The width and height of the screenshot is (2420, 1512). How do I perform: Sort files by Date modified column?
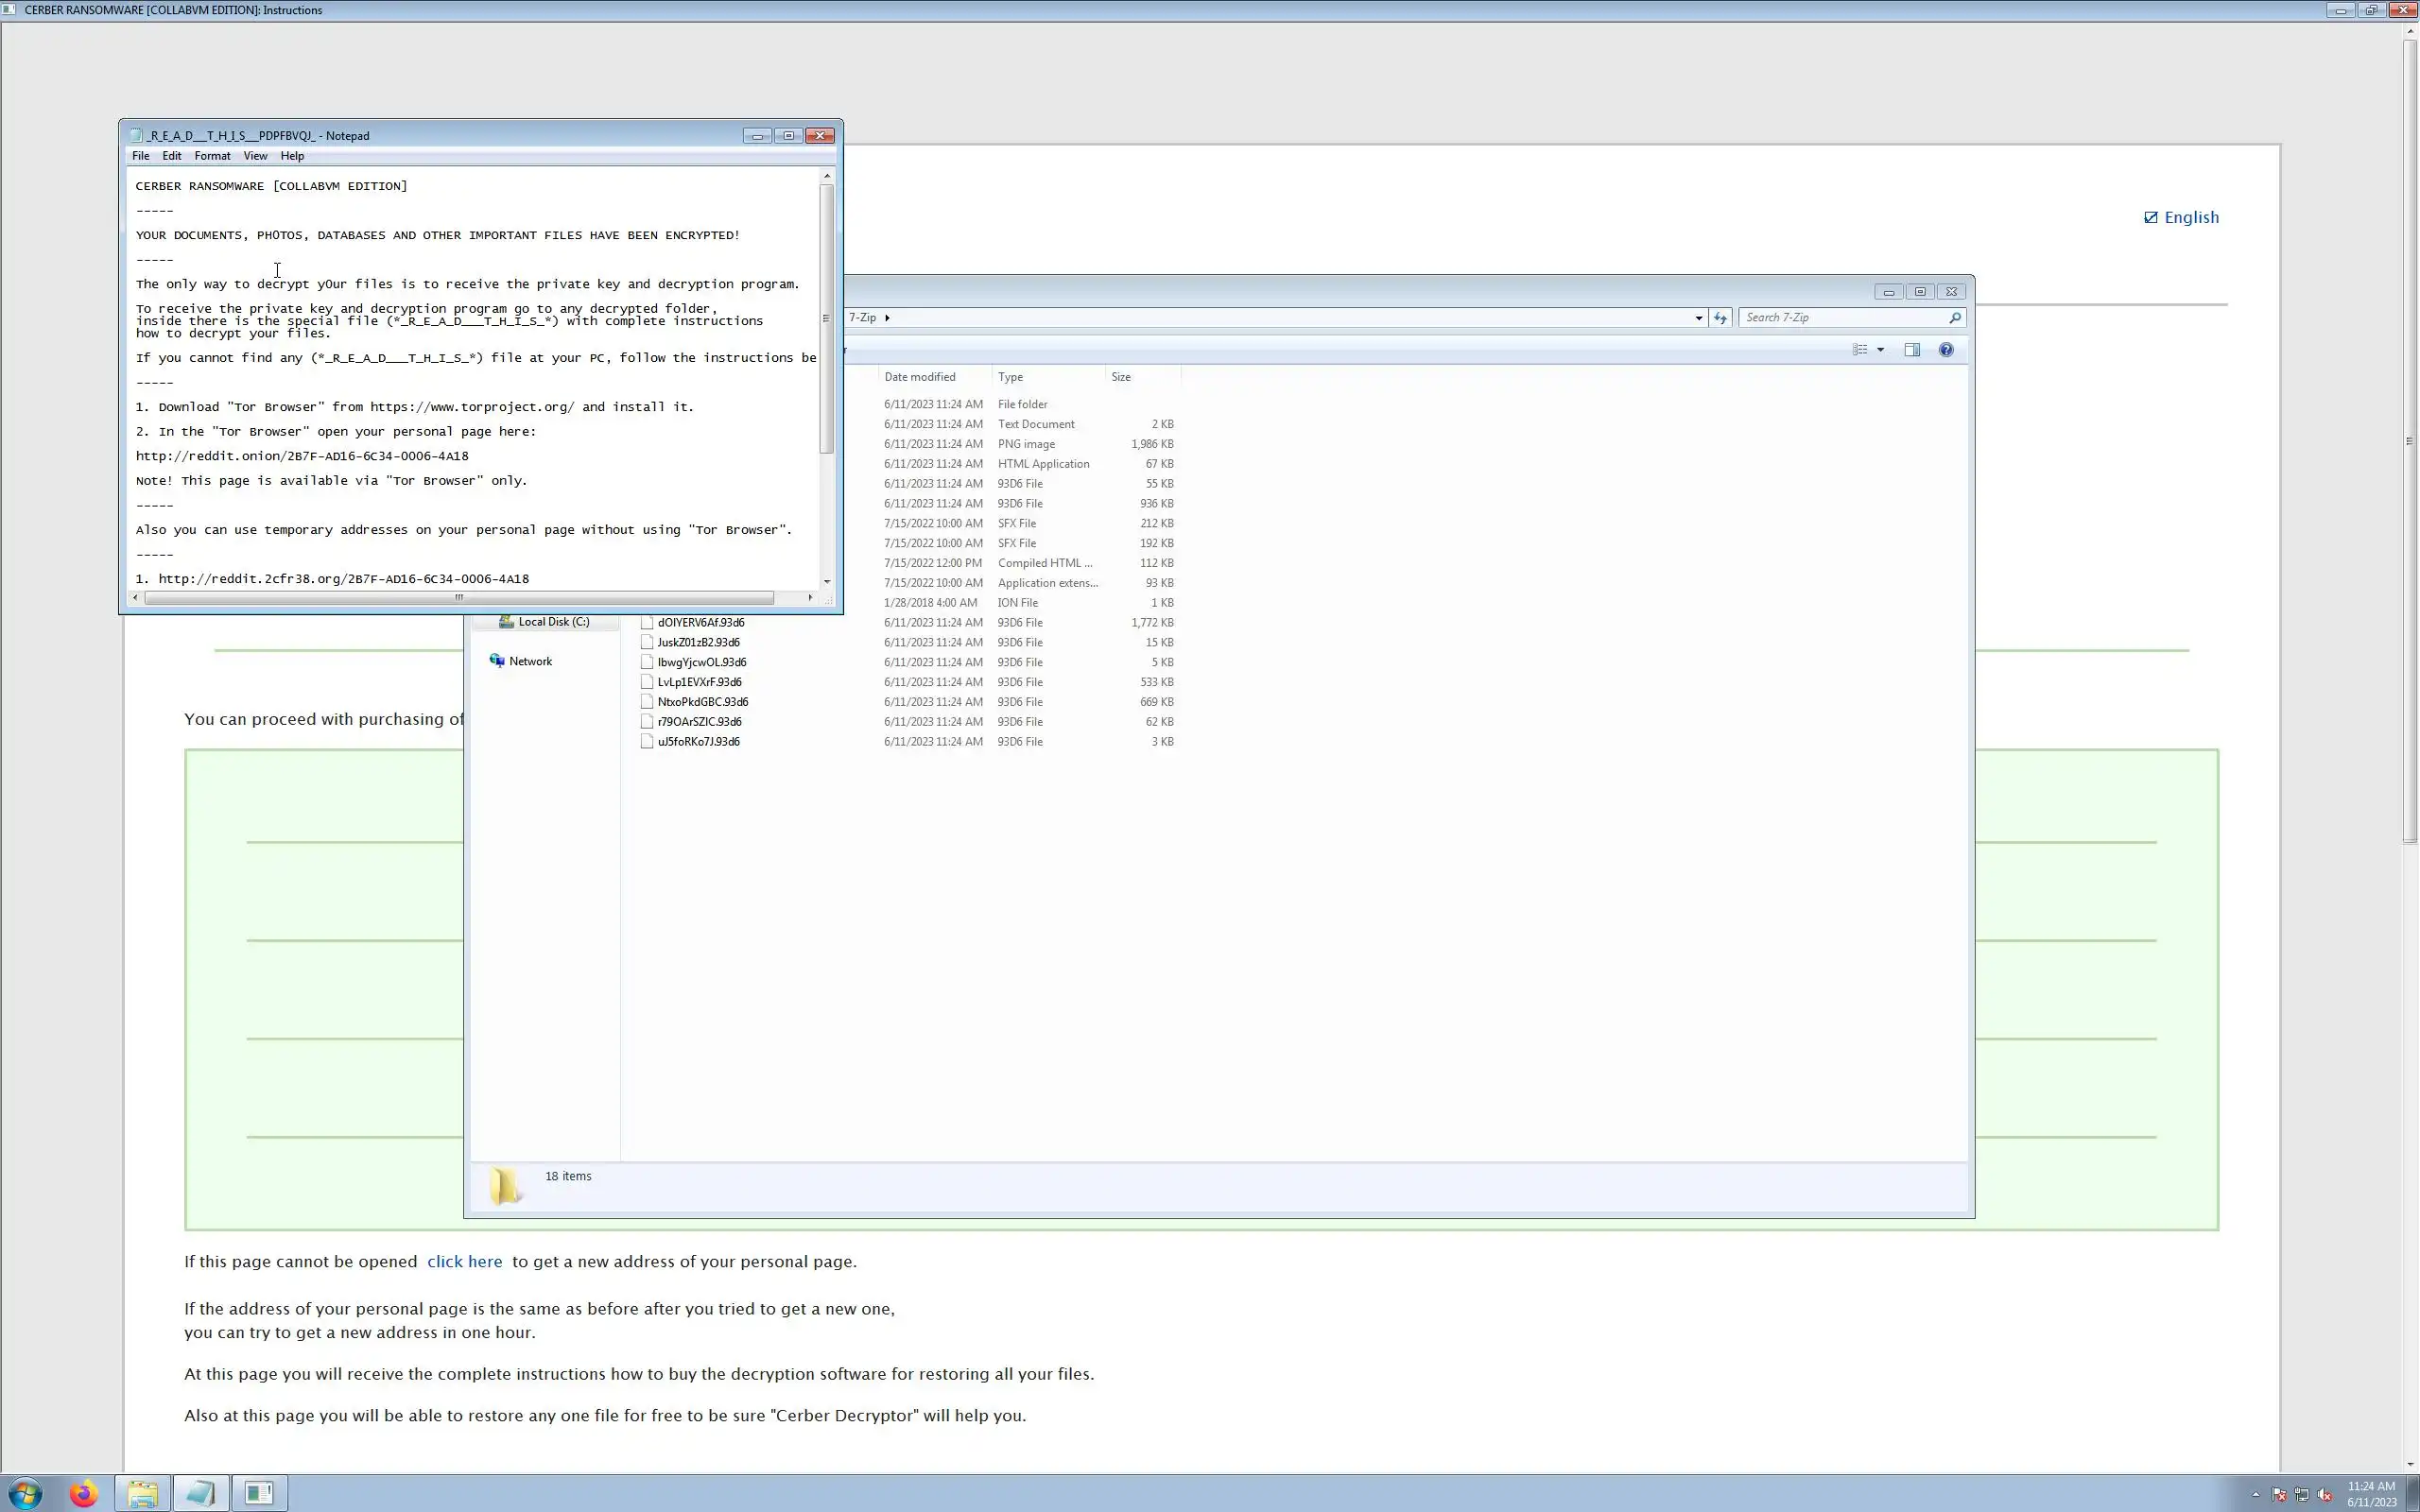click(x=919, y=377)
